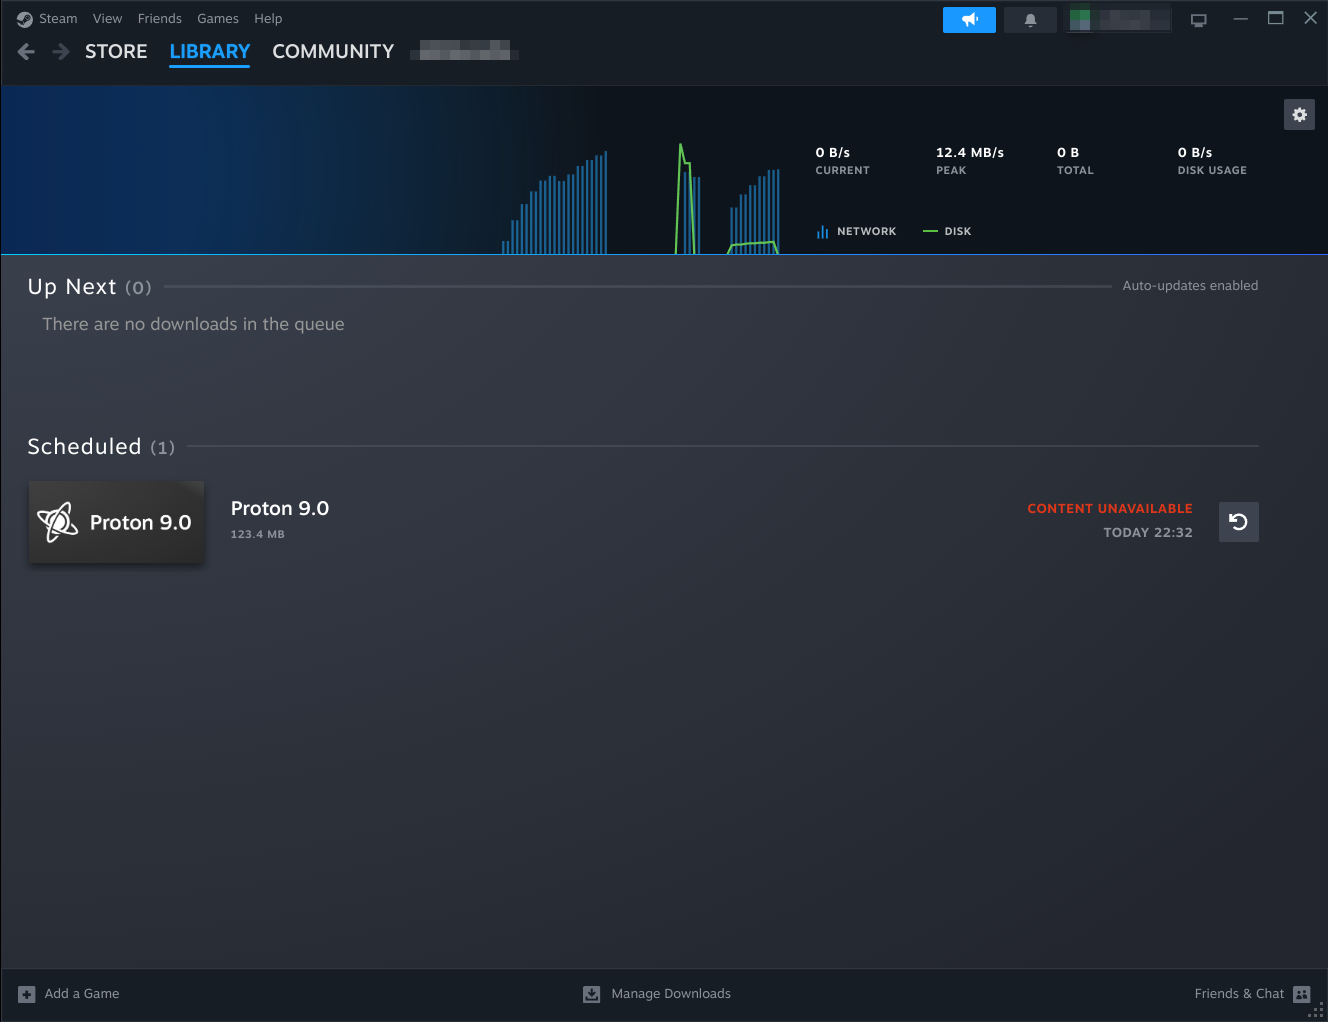Enter Big Picture mode via monitor icon
Image resolution: width=1328 pixels, height=1022 pixels.
pyautogui.click(x=1199, y=20)
